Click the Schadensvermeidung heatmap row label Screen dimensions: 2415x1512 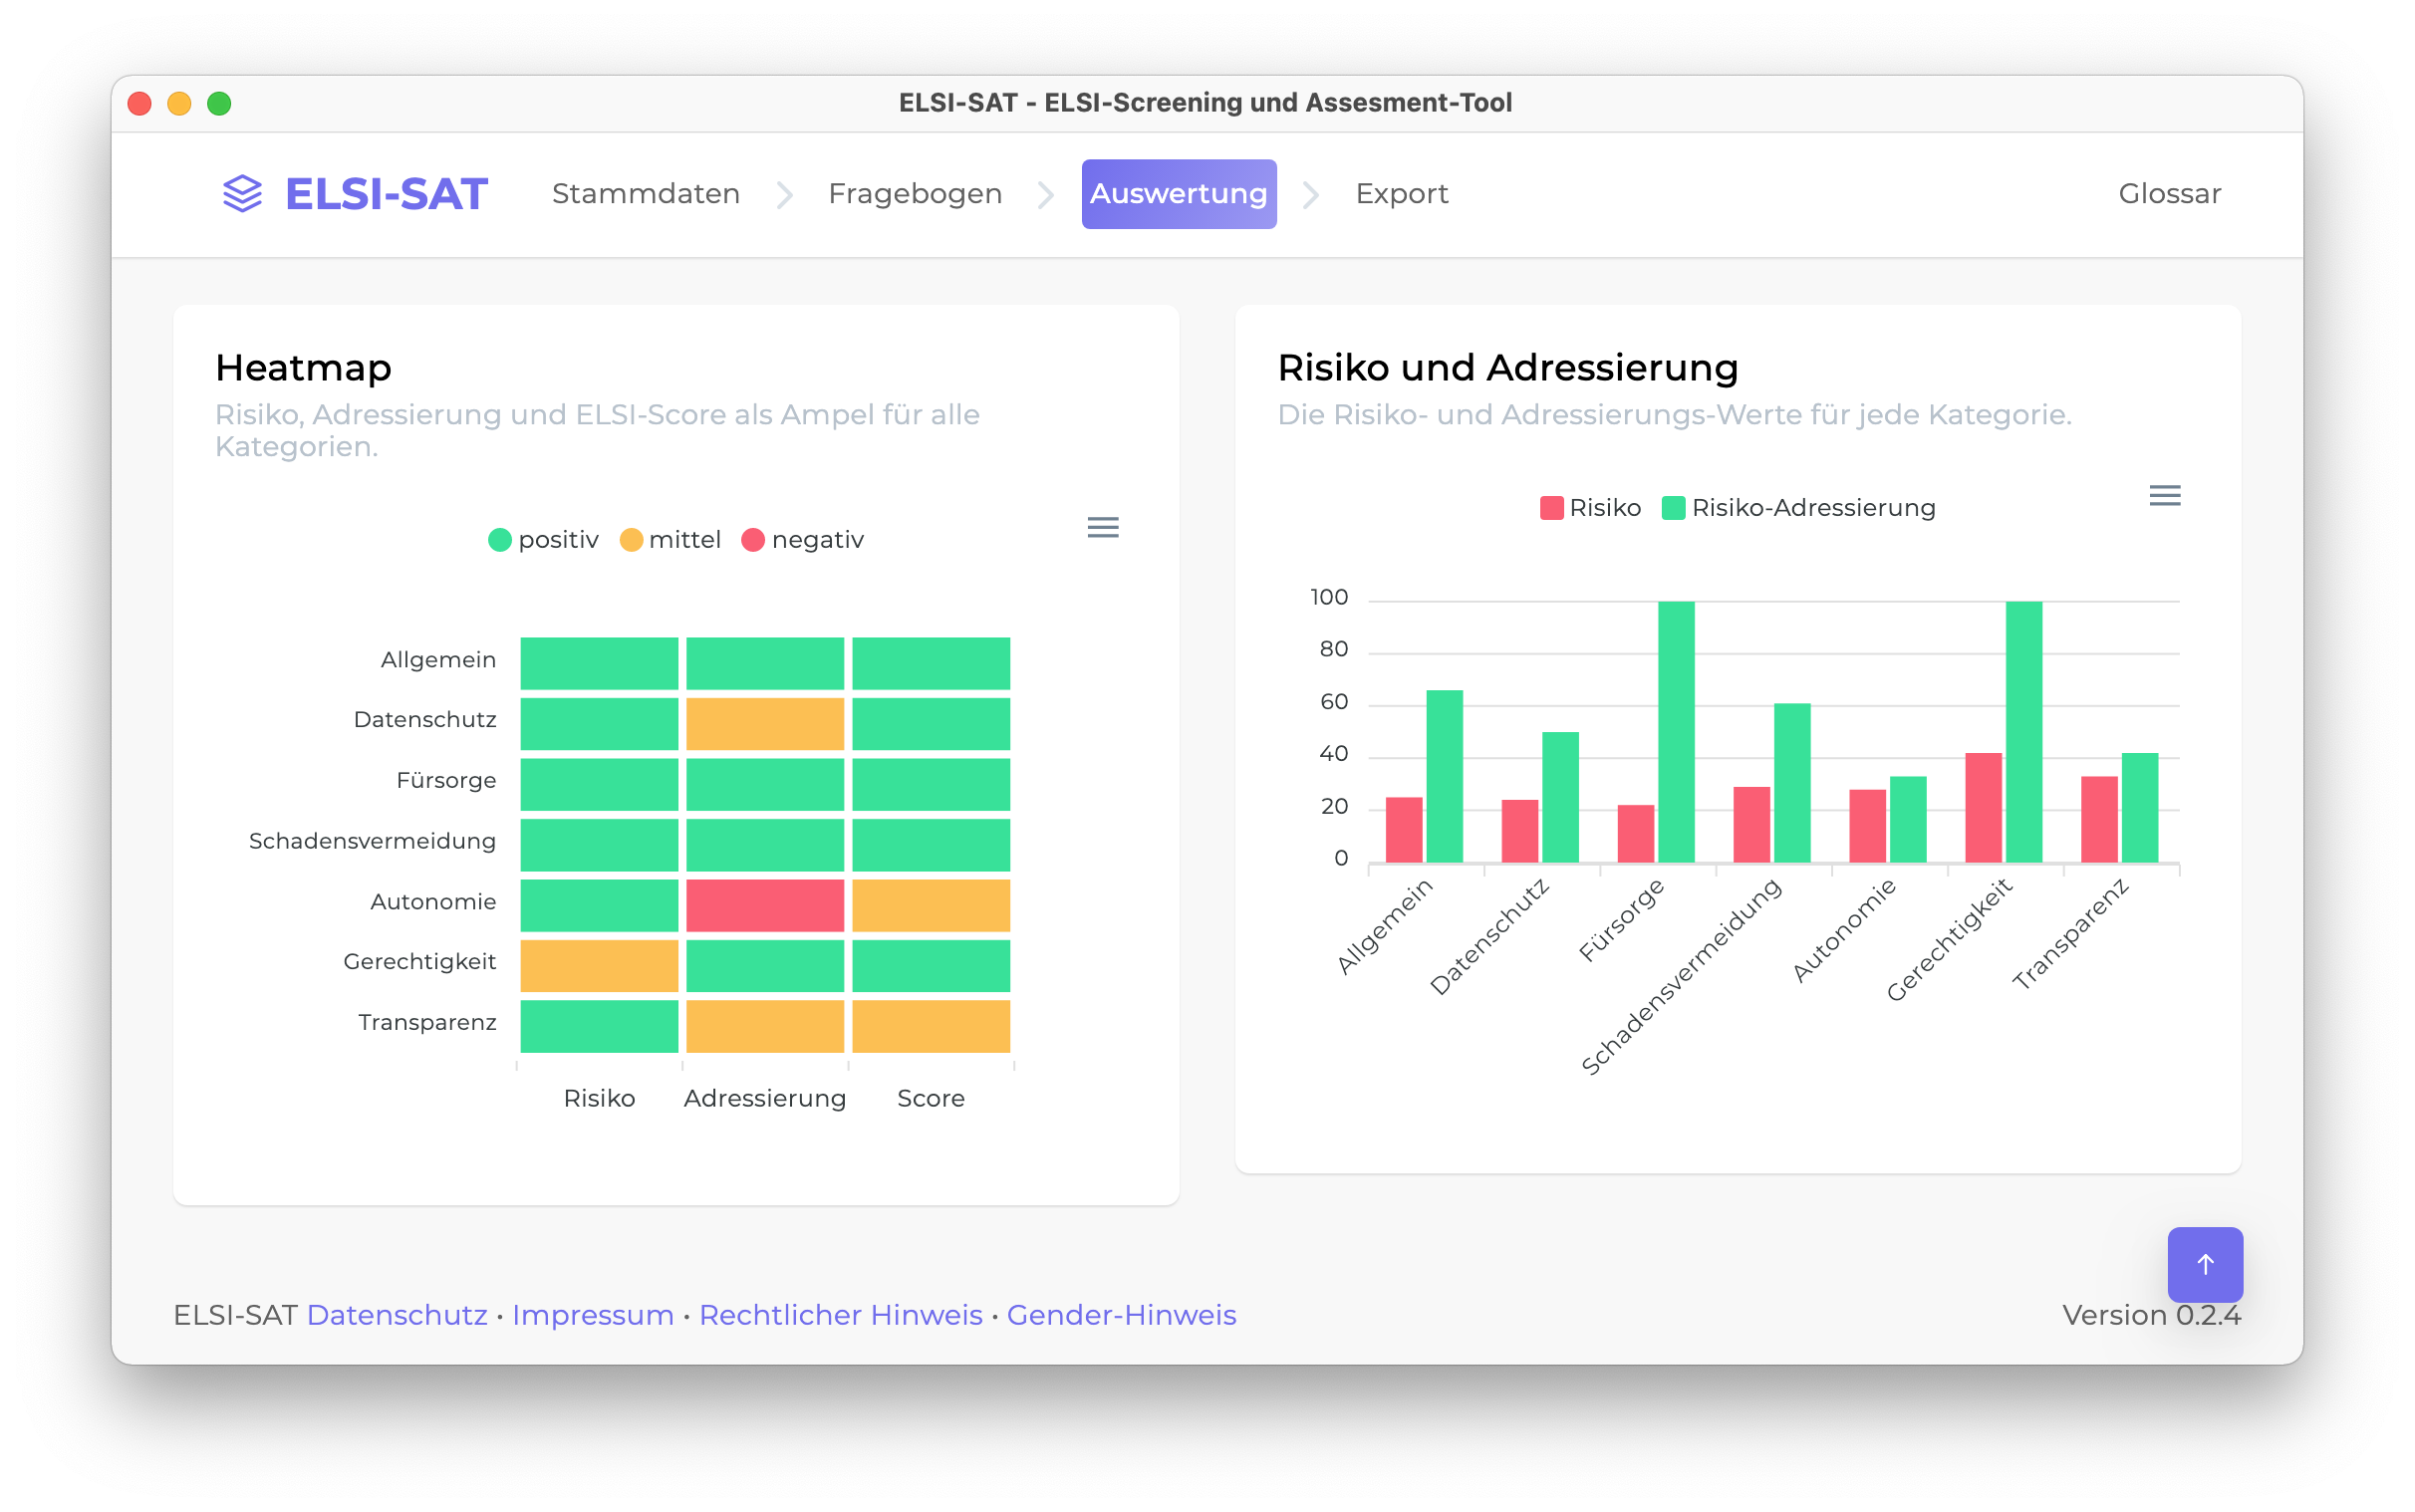372,841
